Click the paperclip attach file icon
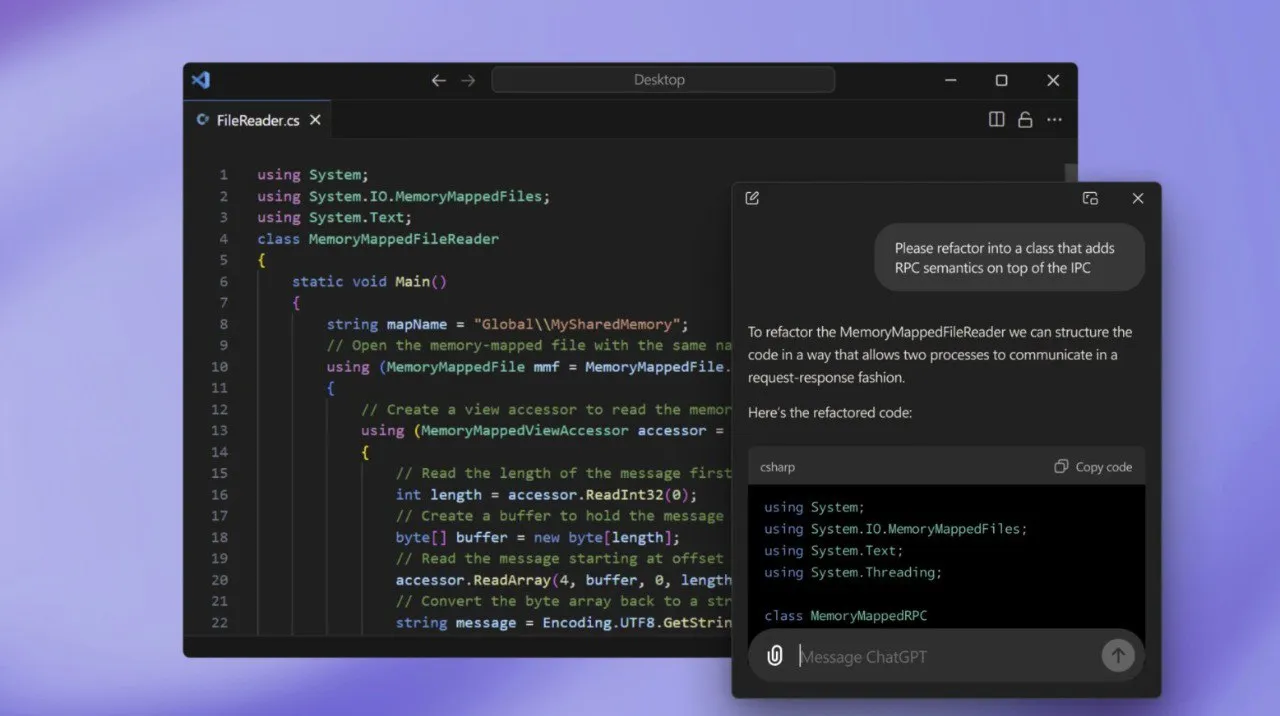Screen dimensions: 1280x716 (774, 656)
